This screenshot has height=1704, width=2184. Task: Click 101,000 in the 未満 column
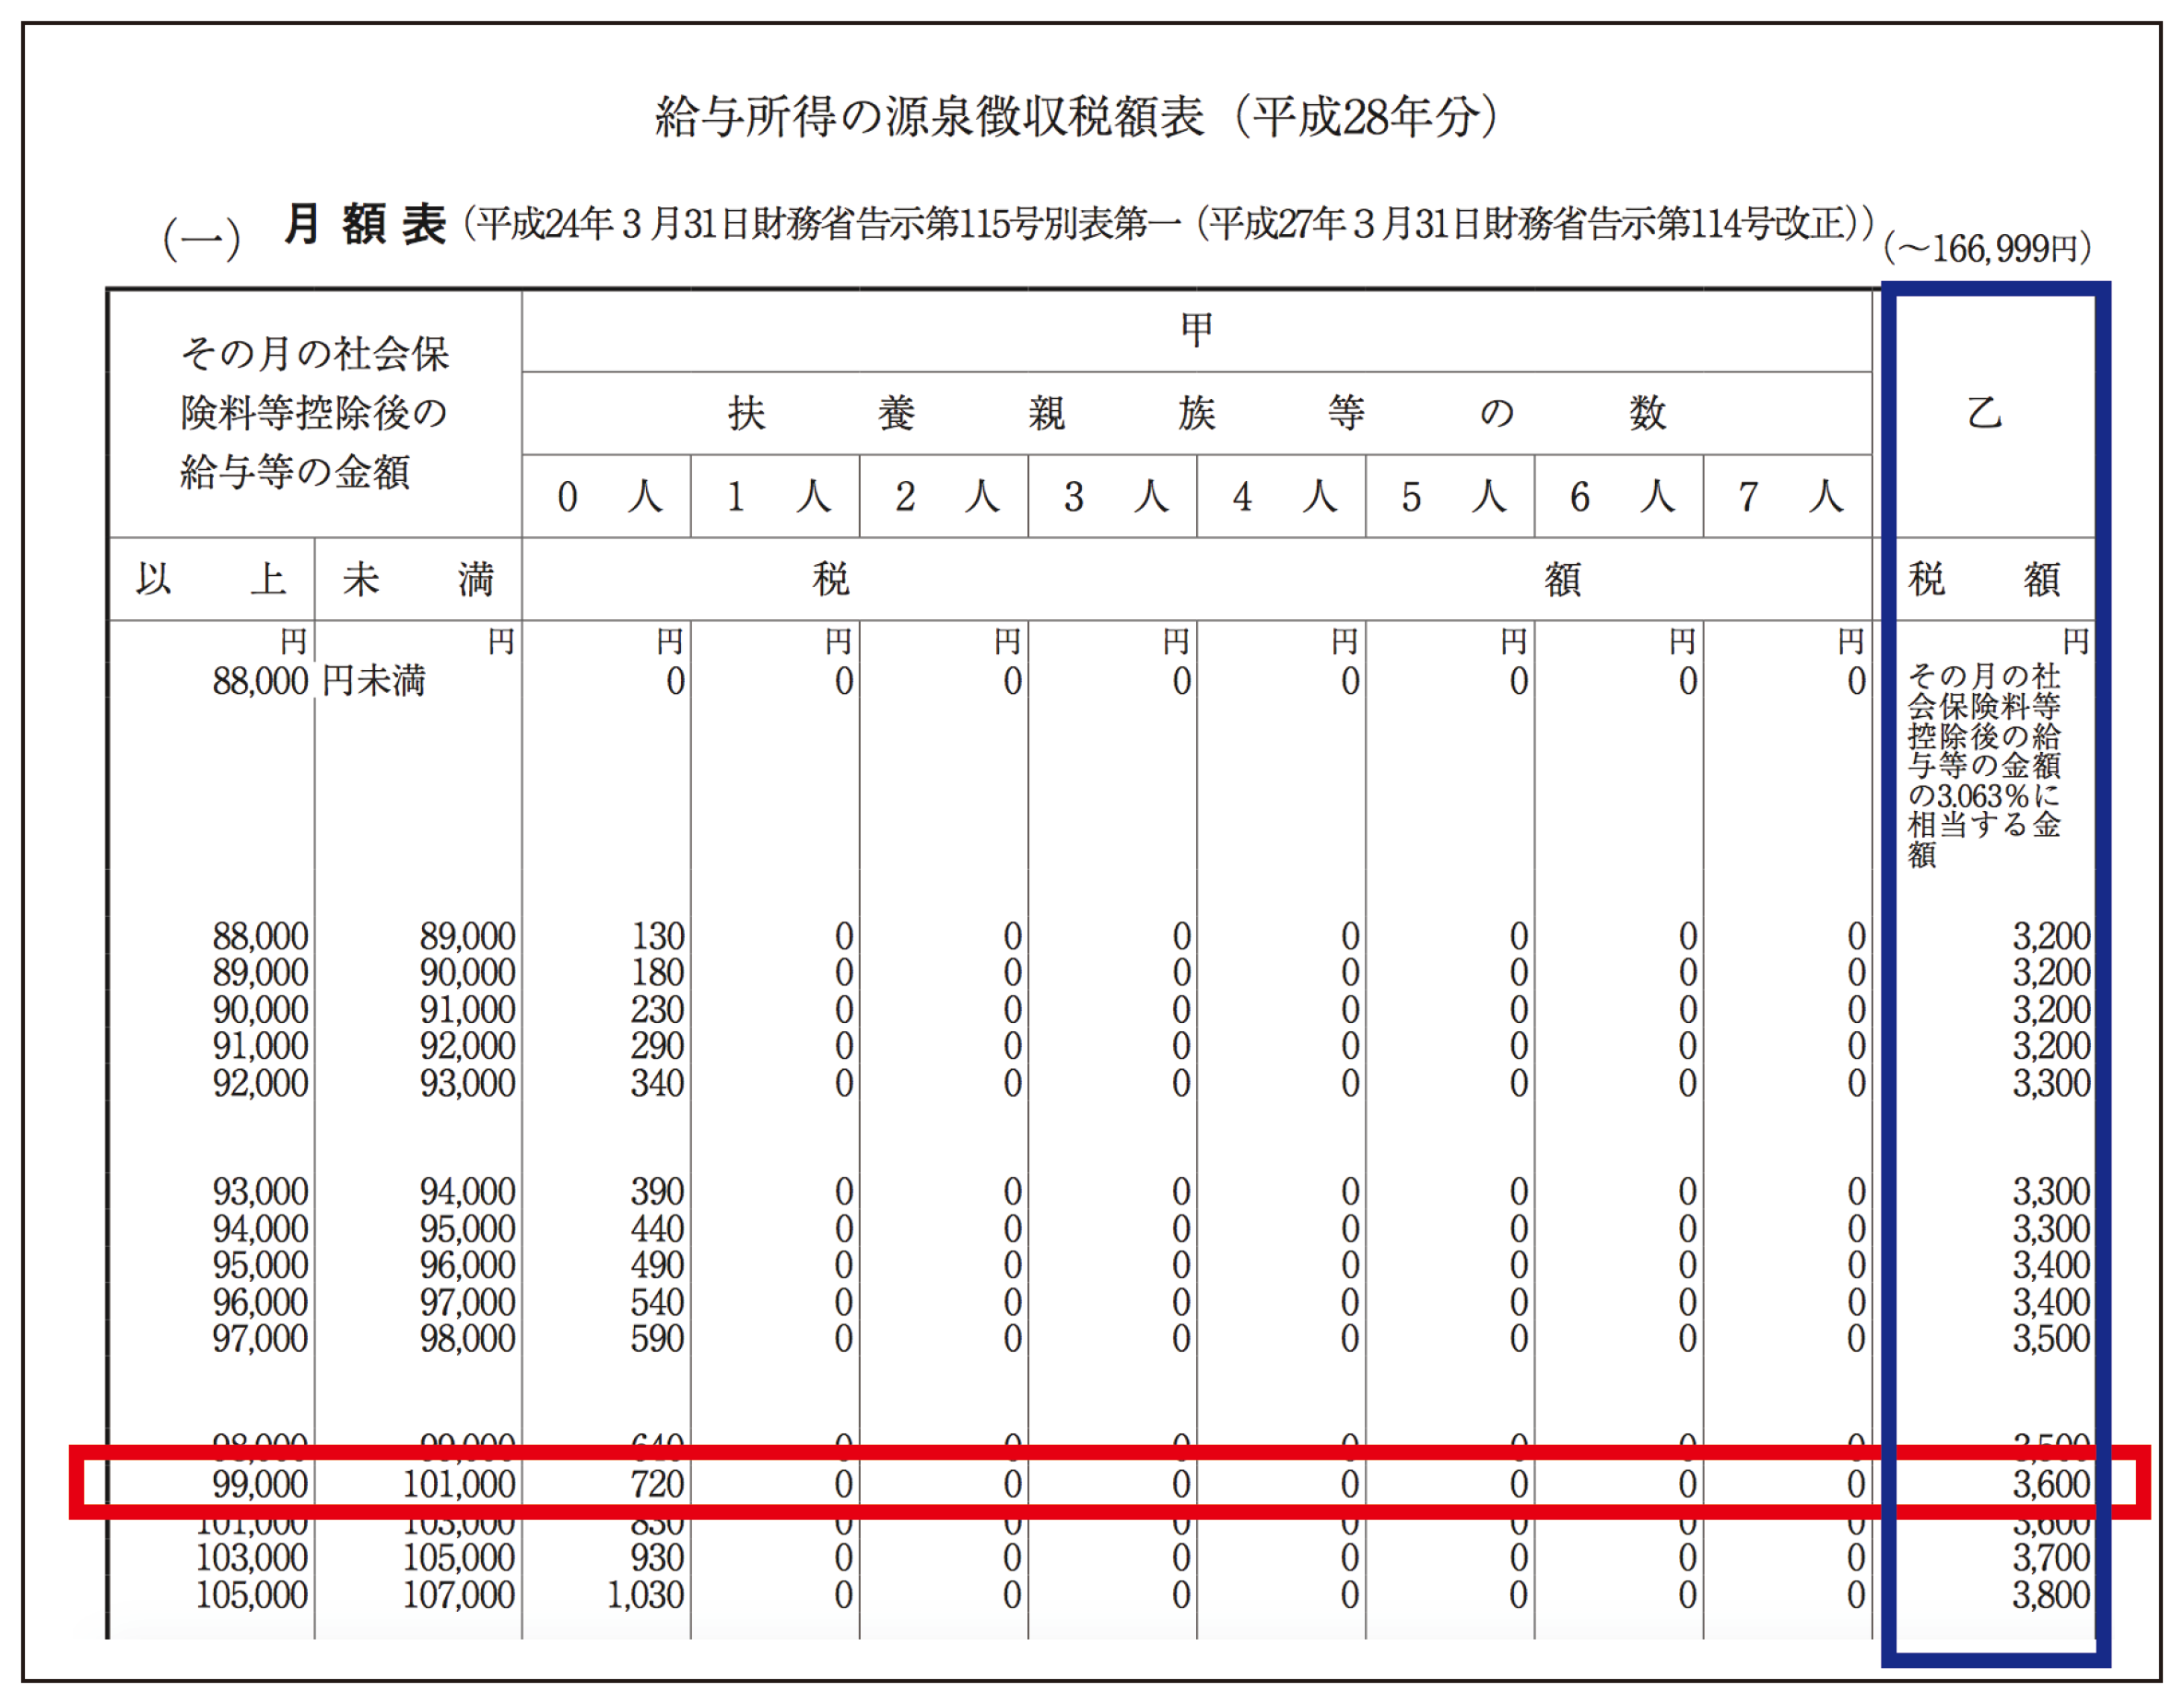pyautogui.click(x=459, y=1484)
